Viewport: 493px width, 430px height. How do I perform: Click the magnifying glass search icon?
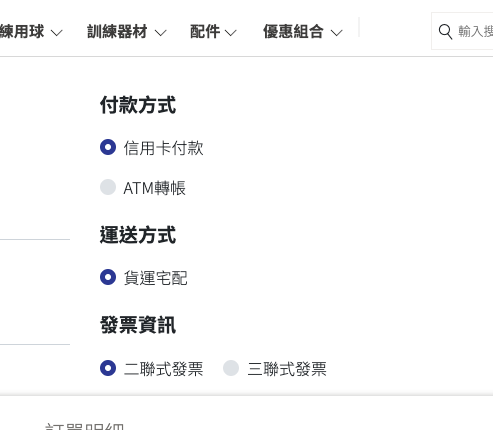click(x=445, y=32)
